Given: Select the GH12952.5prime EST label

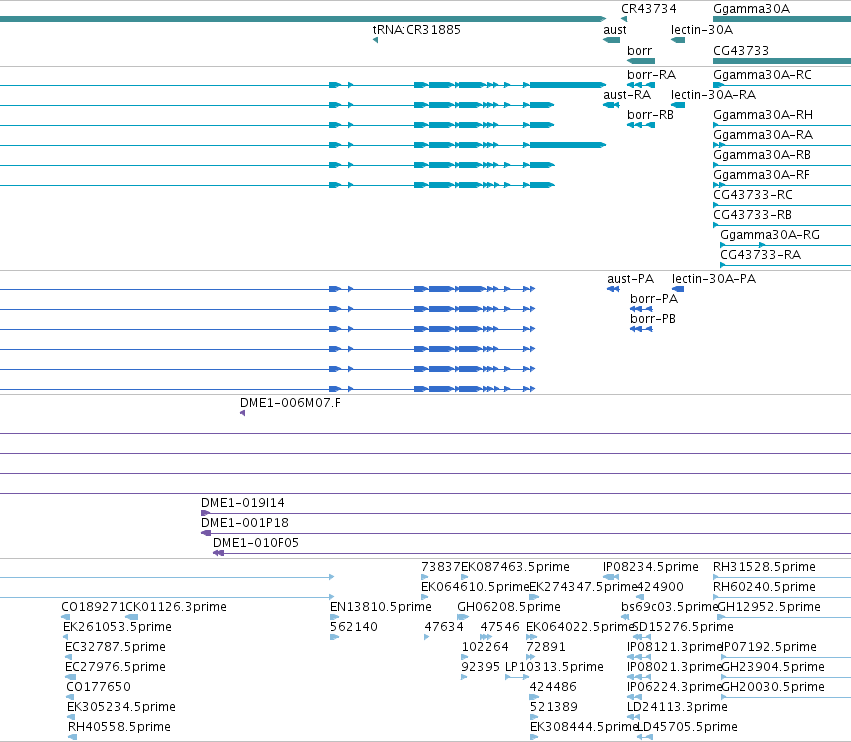Looking at the screenshot, I should 769,607.
